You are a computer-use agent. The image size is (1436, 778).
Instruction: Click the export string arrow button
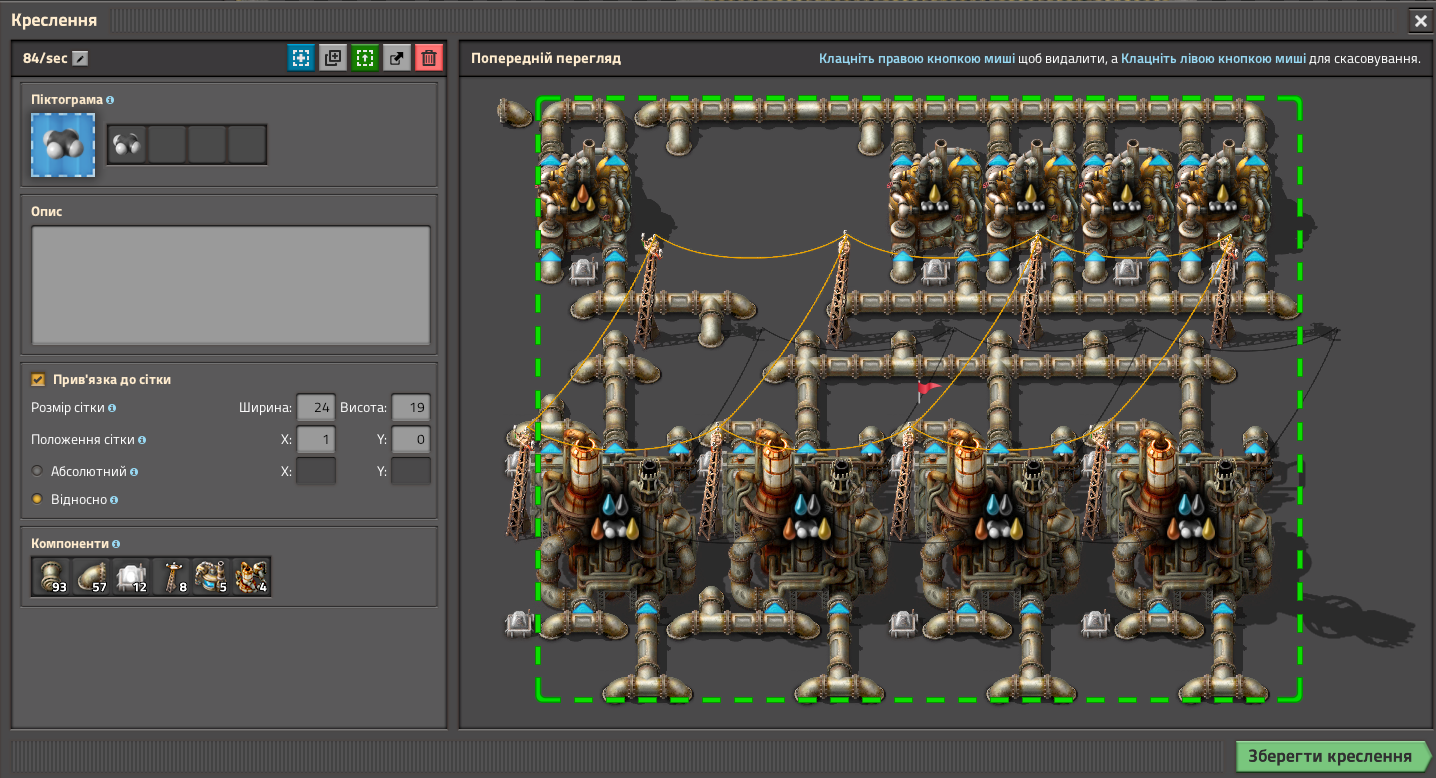(397, 58)
